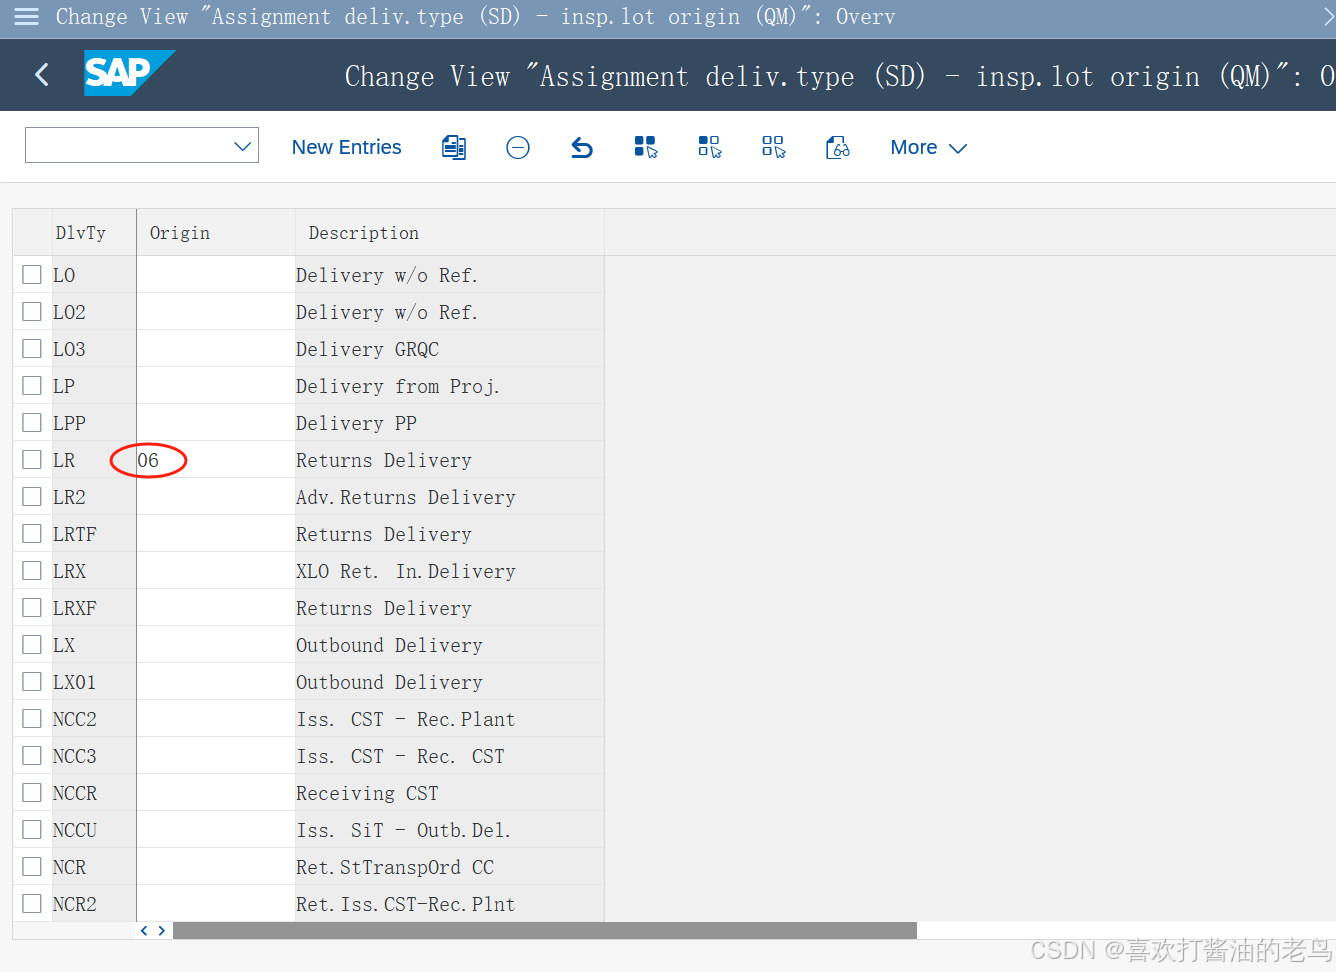Click the Copy As toolbar icon
The image size is (1336, 972).
[454, 148]
